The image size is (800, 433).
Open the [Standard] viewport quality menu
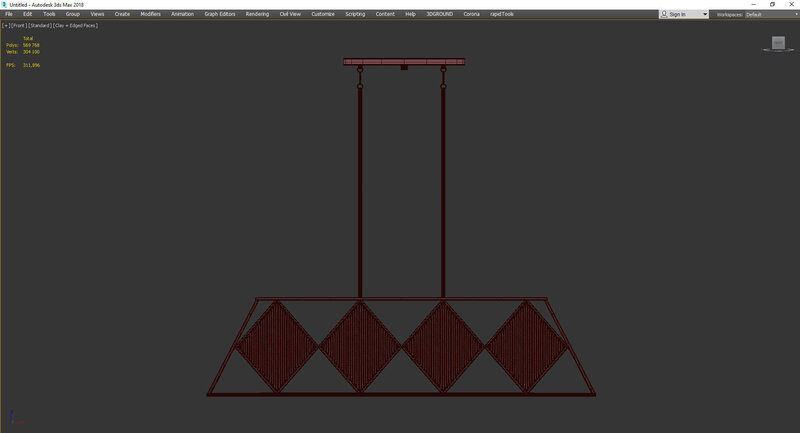click(x=40, y=25)
